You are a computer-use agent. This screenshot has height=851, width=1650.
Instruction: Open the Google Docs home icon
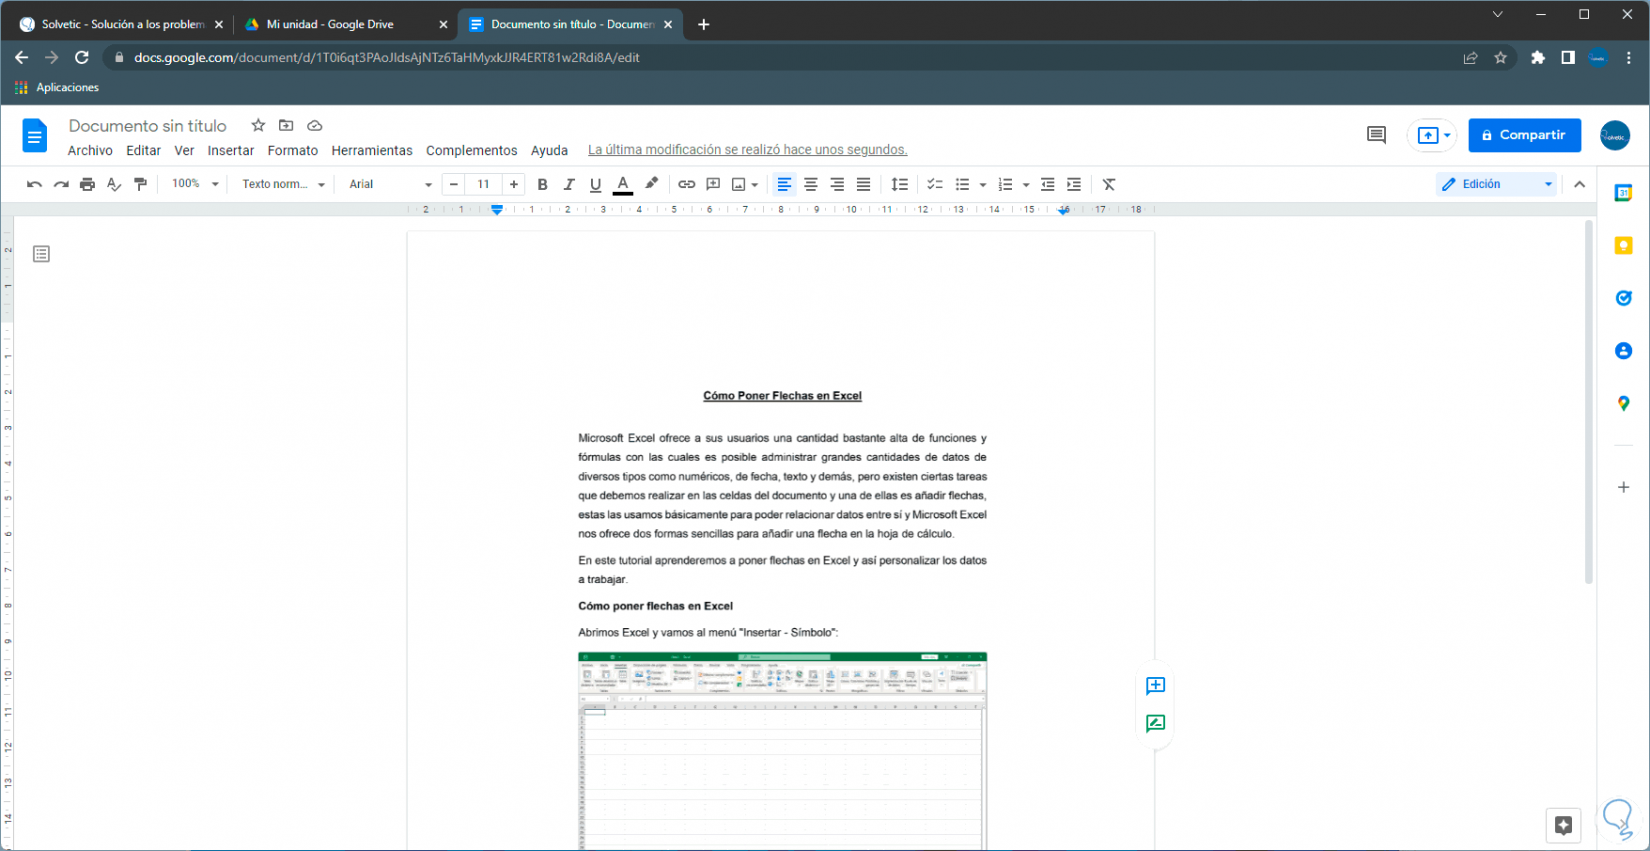35,135
